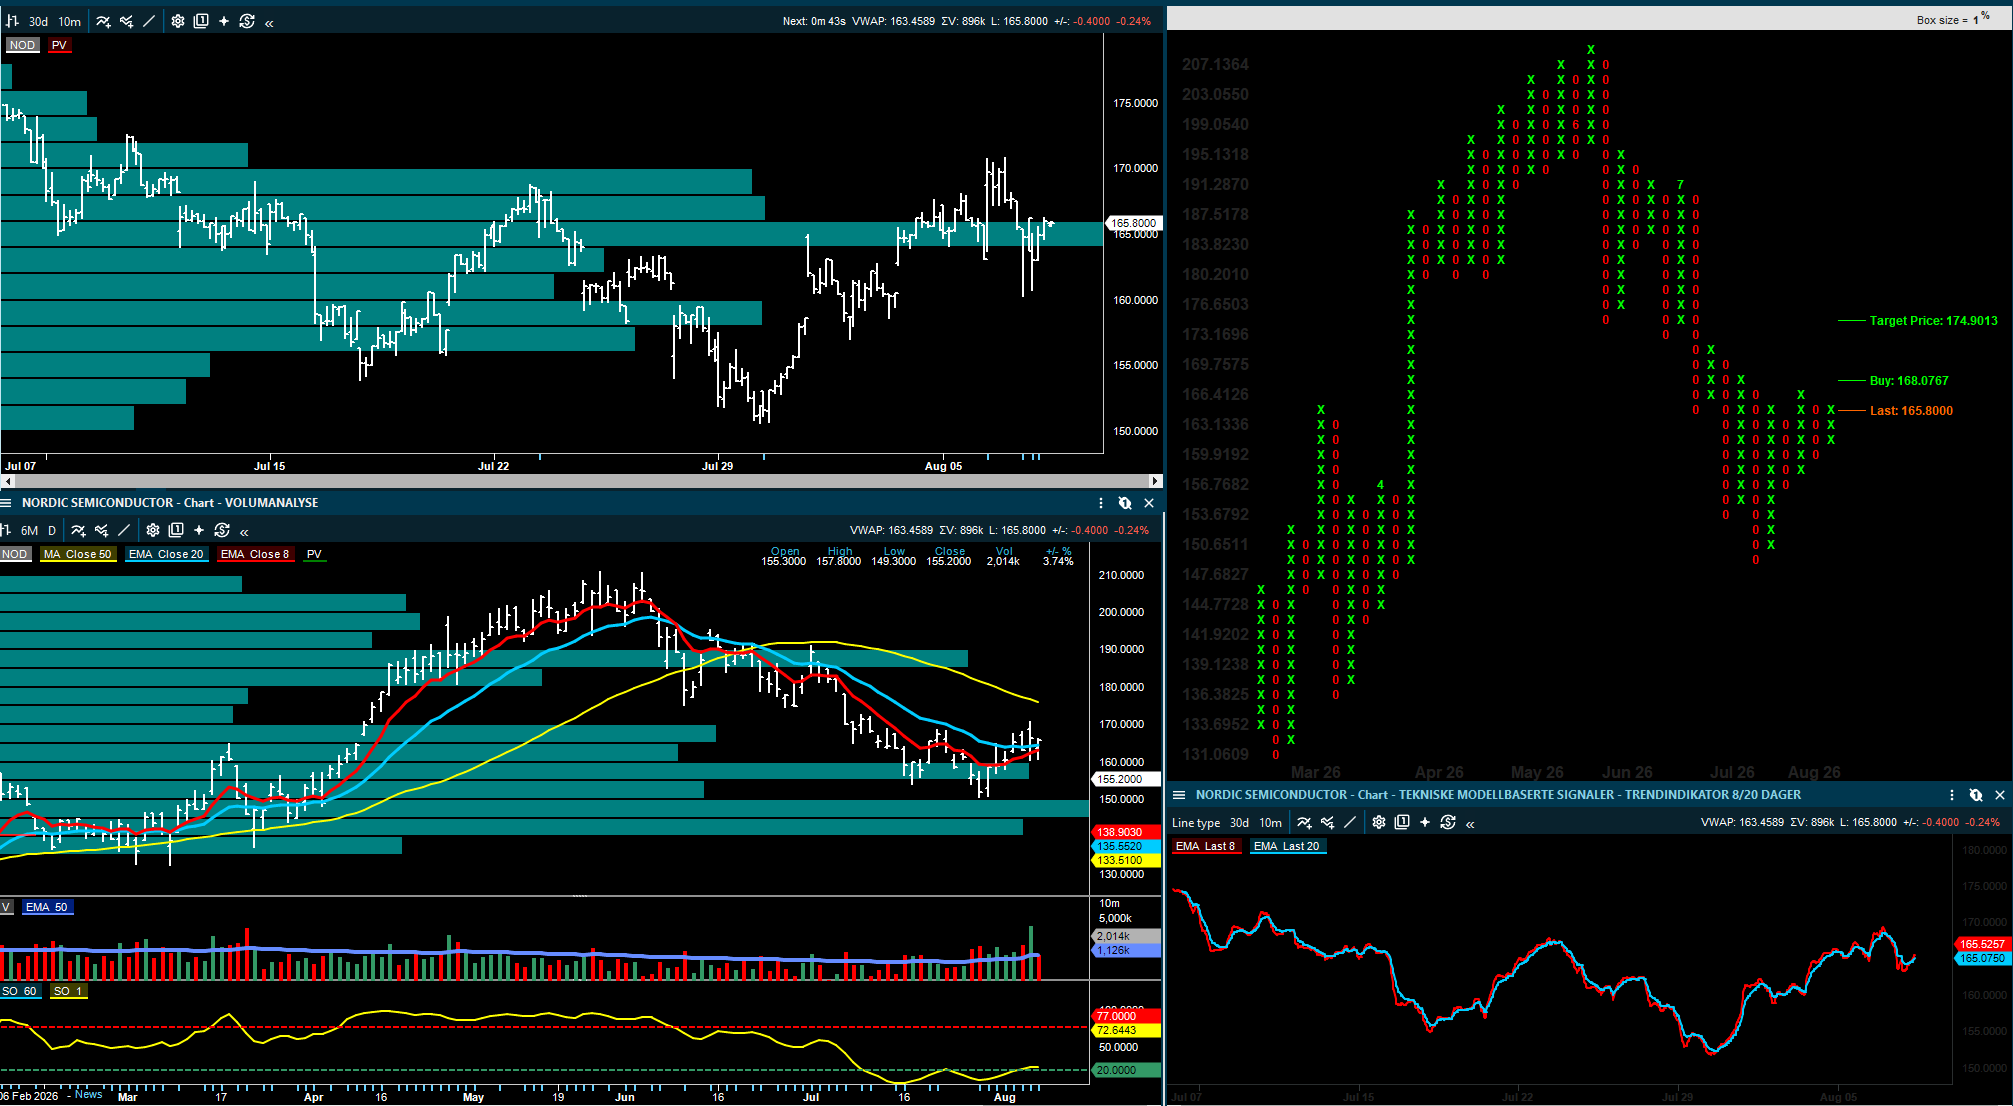Open the News link at bottom left
This screenshot has height=1106, width=2013.
(x=89, y=1094)
